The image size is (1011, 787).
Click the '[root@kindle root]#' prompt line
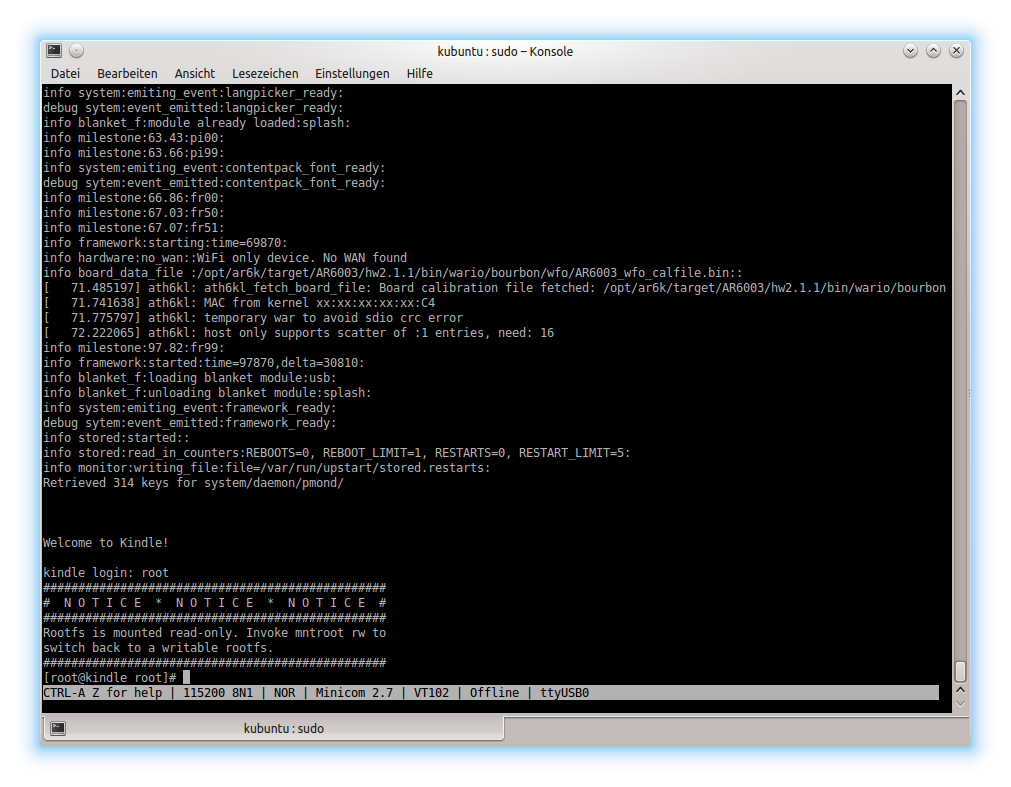(110, 677)
